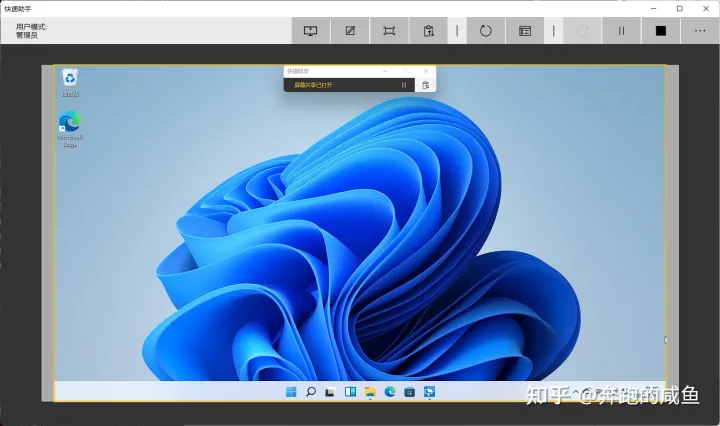Maximize the main Quick Assist window
Screen dimensions: 720x426
click(x=680, y=9)
